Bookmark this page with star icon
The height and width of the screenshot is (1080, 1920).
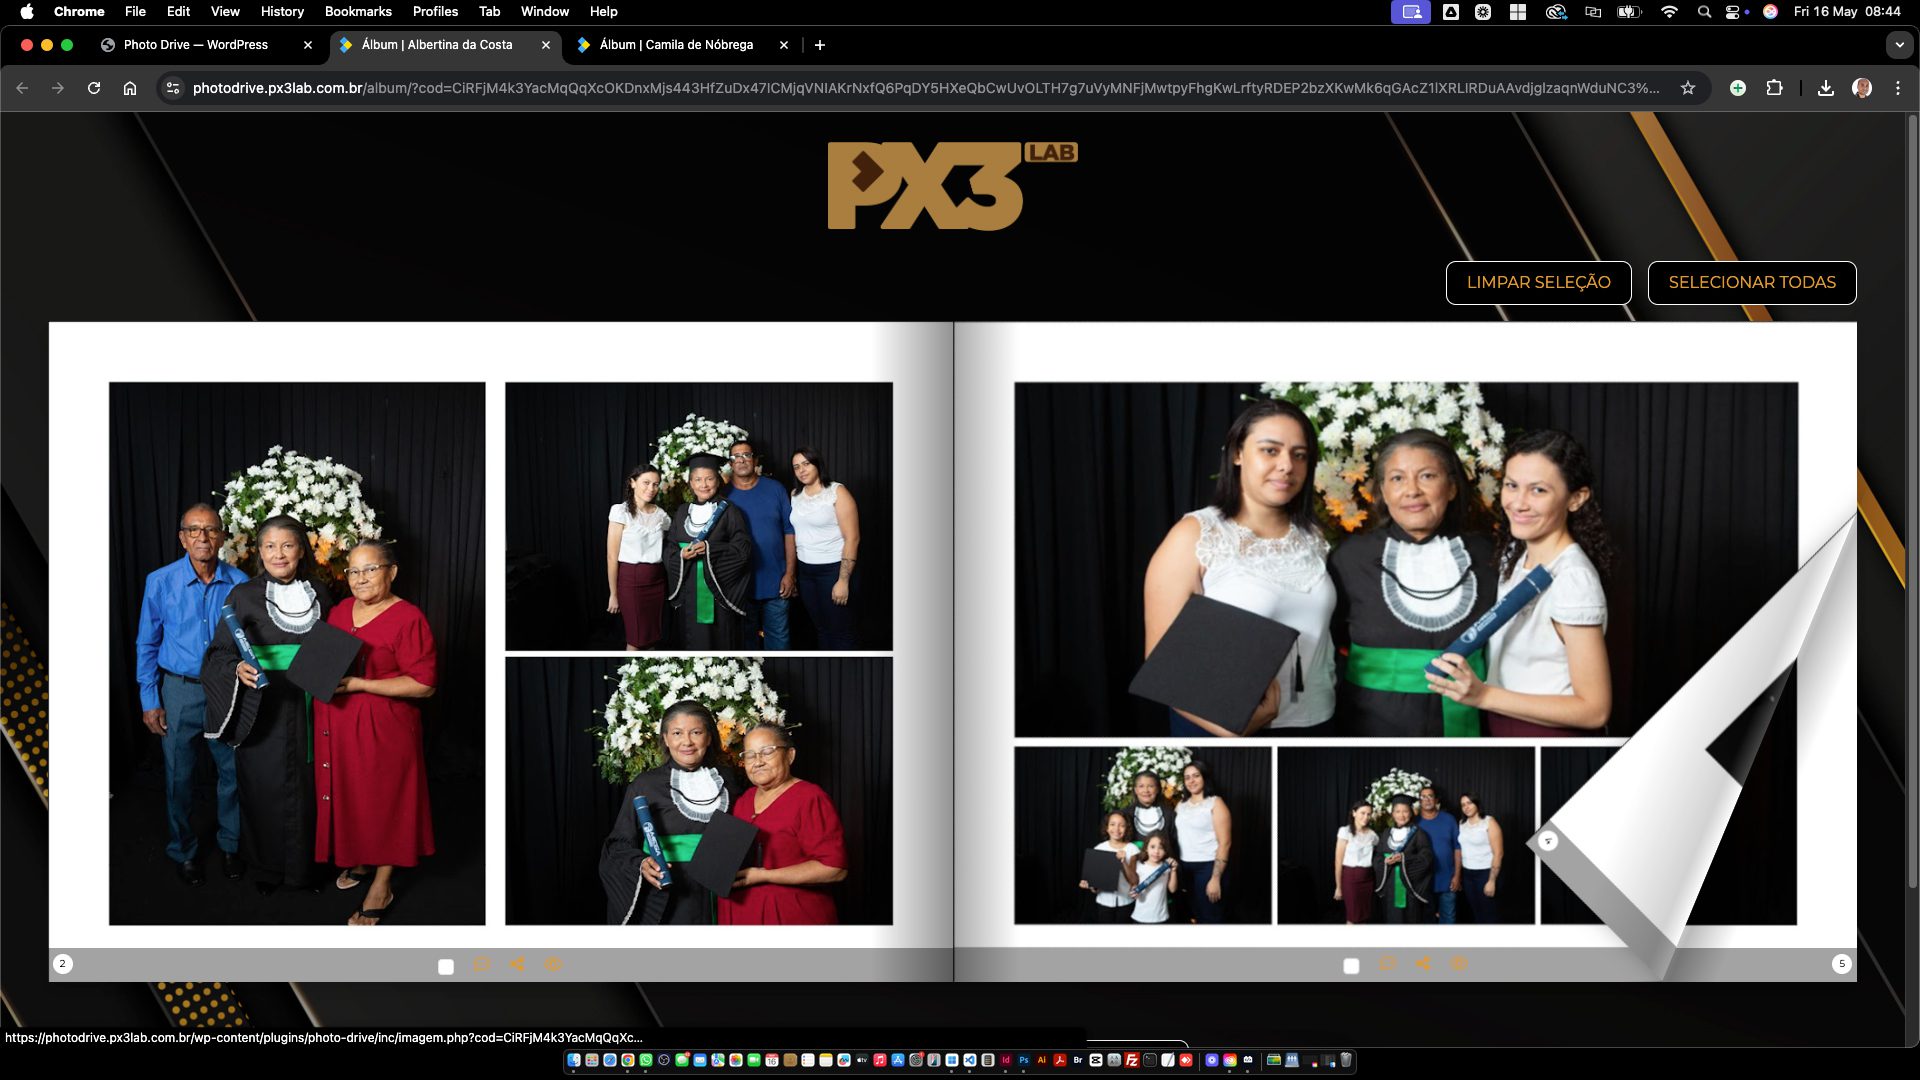[x=1688, y=88]
